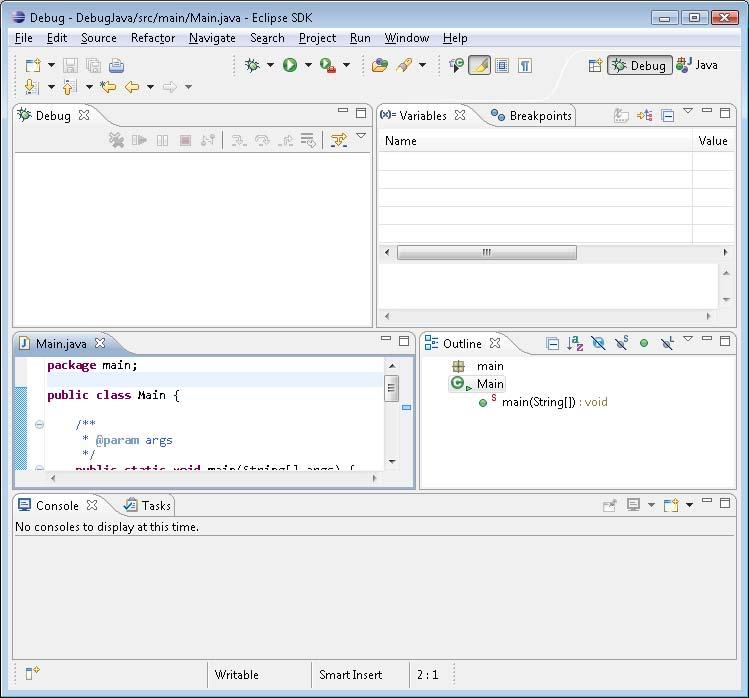749x698 pixels.
Task: Toggle Block Selection Mode button
Action: (502, 65)
